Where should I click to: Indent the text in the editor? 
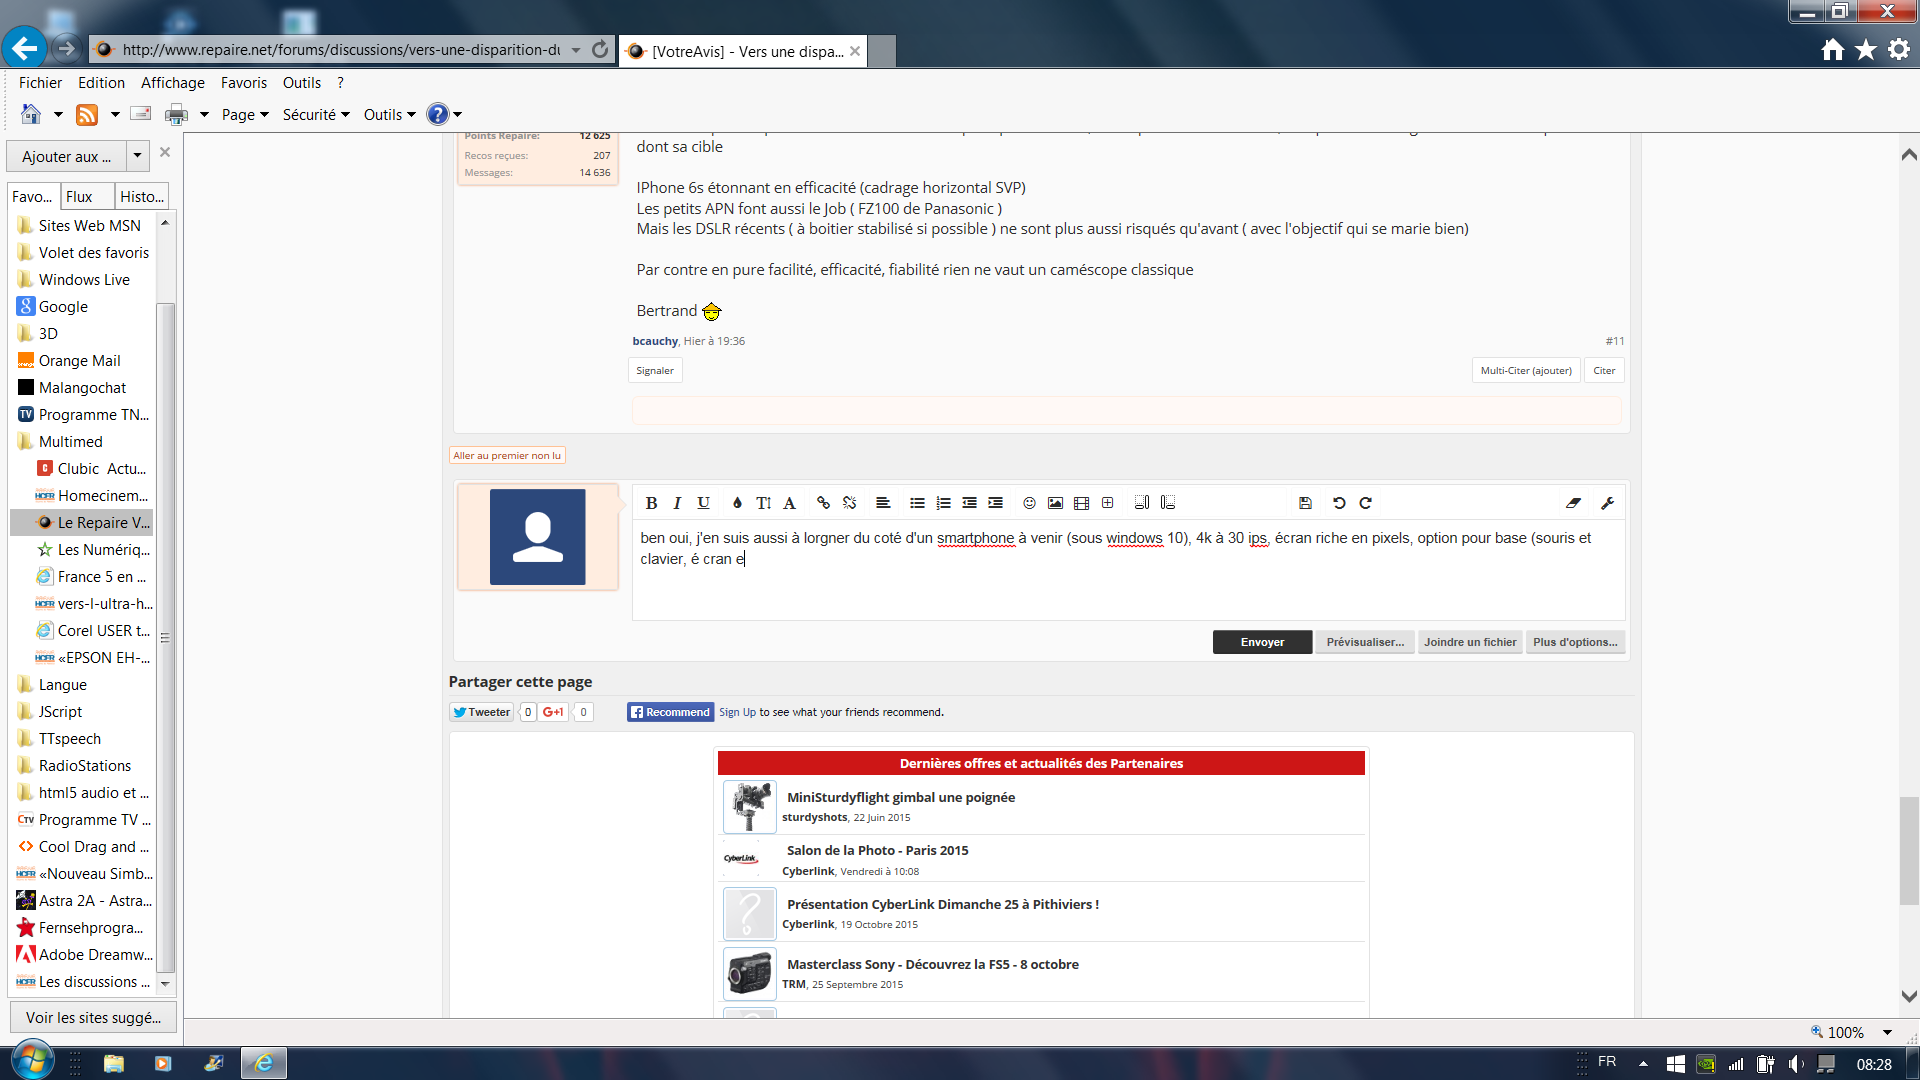tap(995, 503)
